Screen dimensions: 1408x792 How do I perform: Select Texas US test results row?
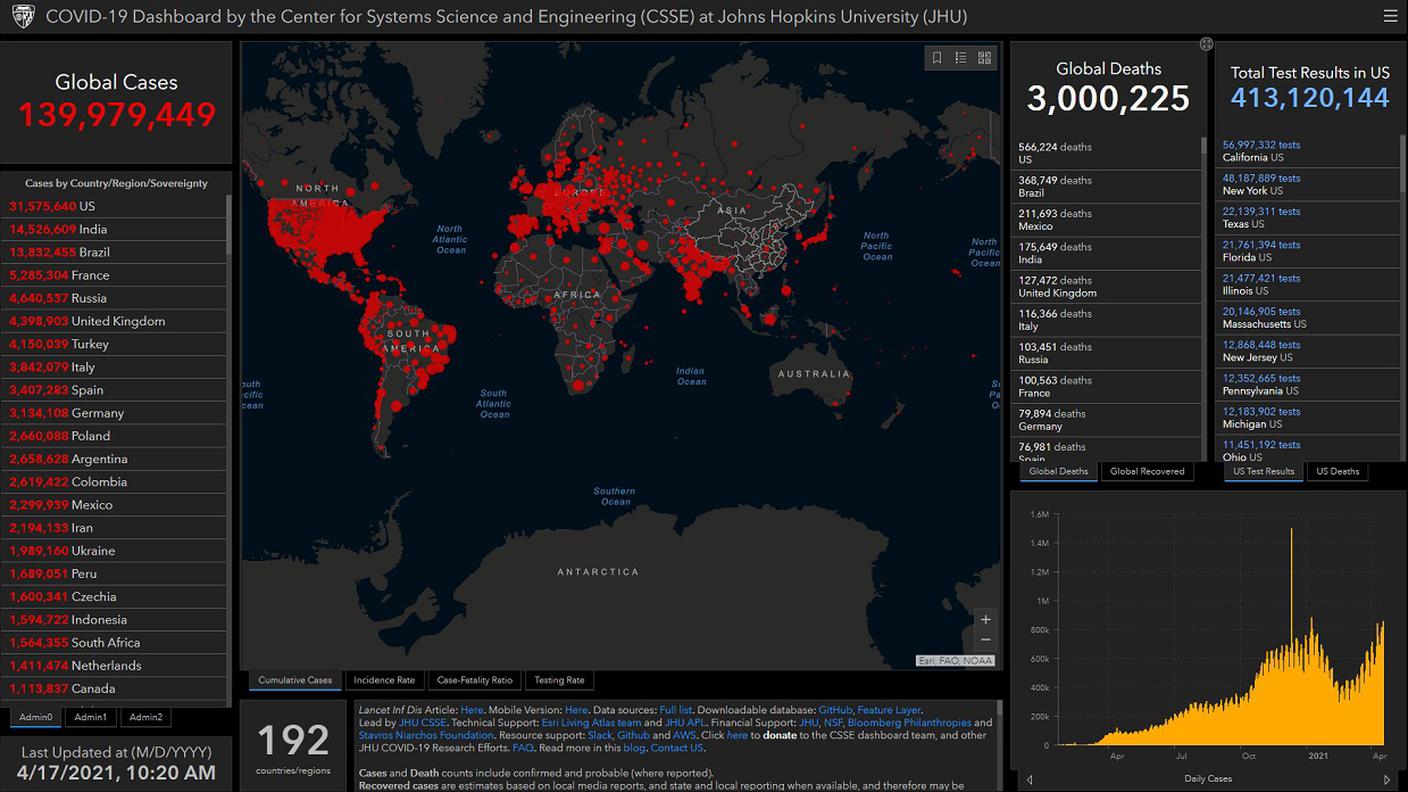click(x=1308, y=218)
